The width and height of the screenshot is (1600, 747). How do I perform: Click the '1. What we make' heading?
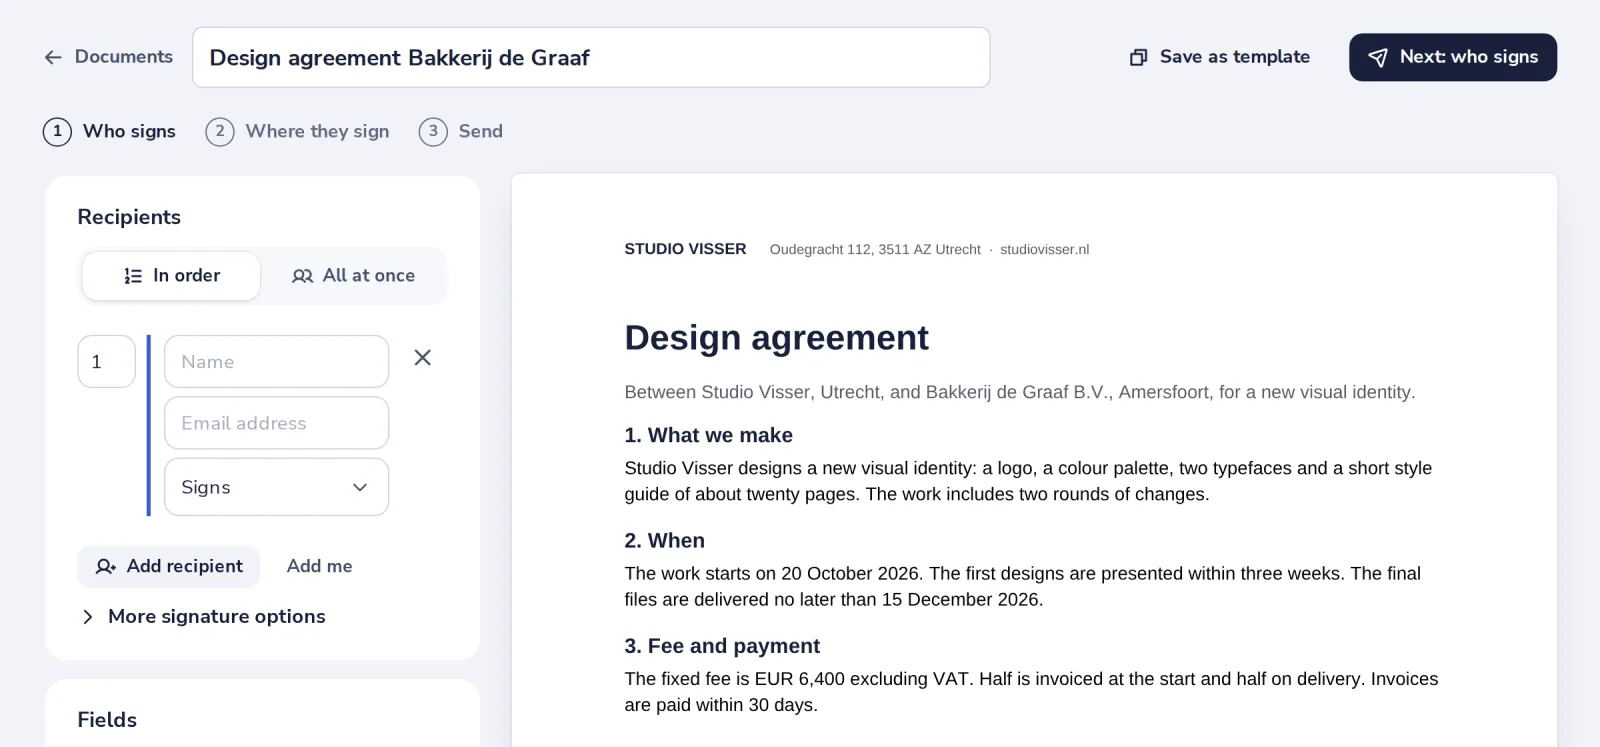pos(708,435)
